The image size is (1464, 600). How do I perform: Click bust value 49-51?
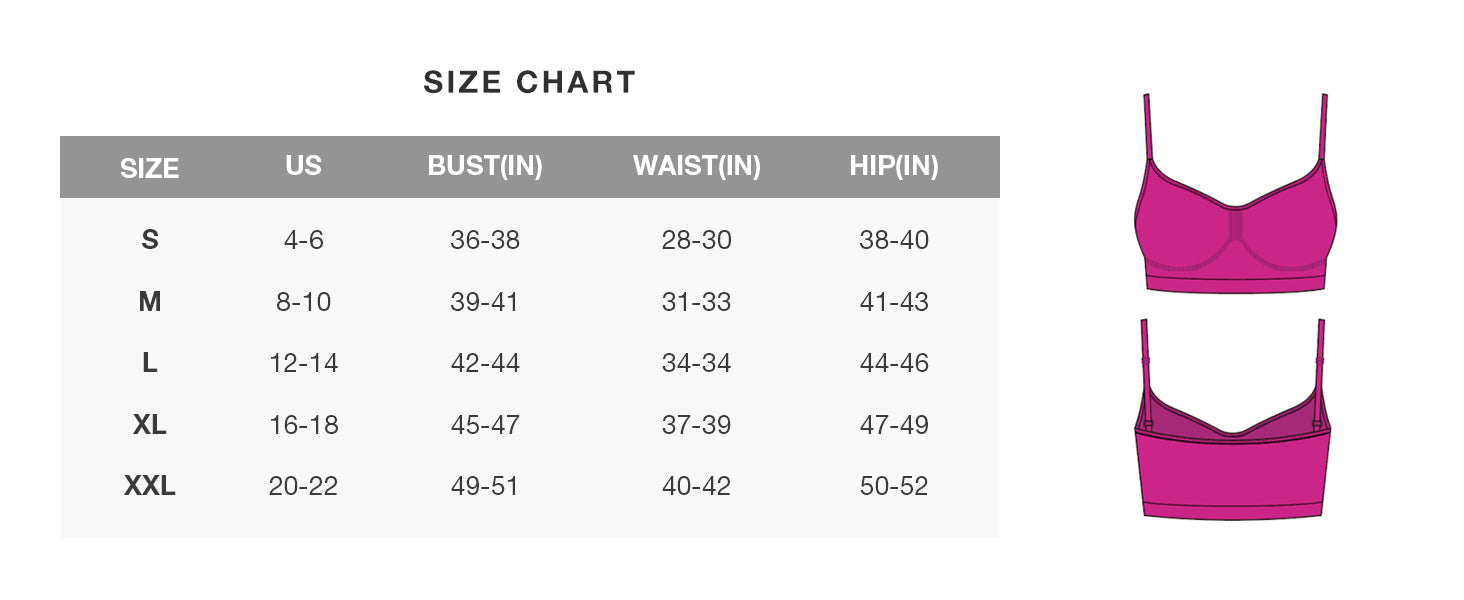click(485, 487)
